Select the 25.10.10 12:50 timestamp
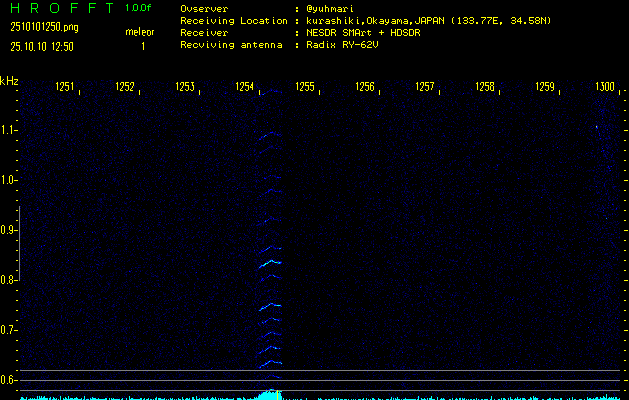This screenshot has height=400, width=629. point(42,46)
